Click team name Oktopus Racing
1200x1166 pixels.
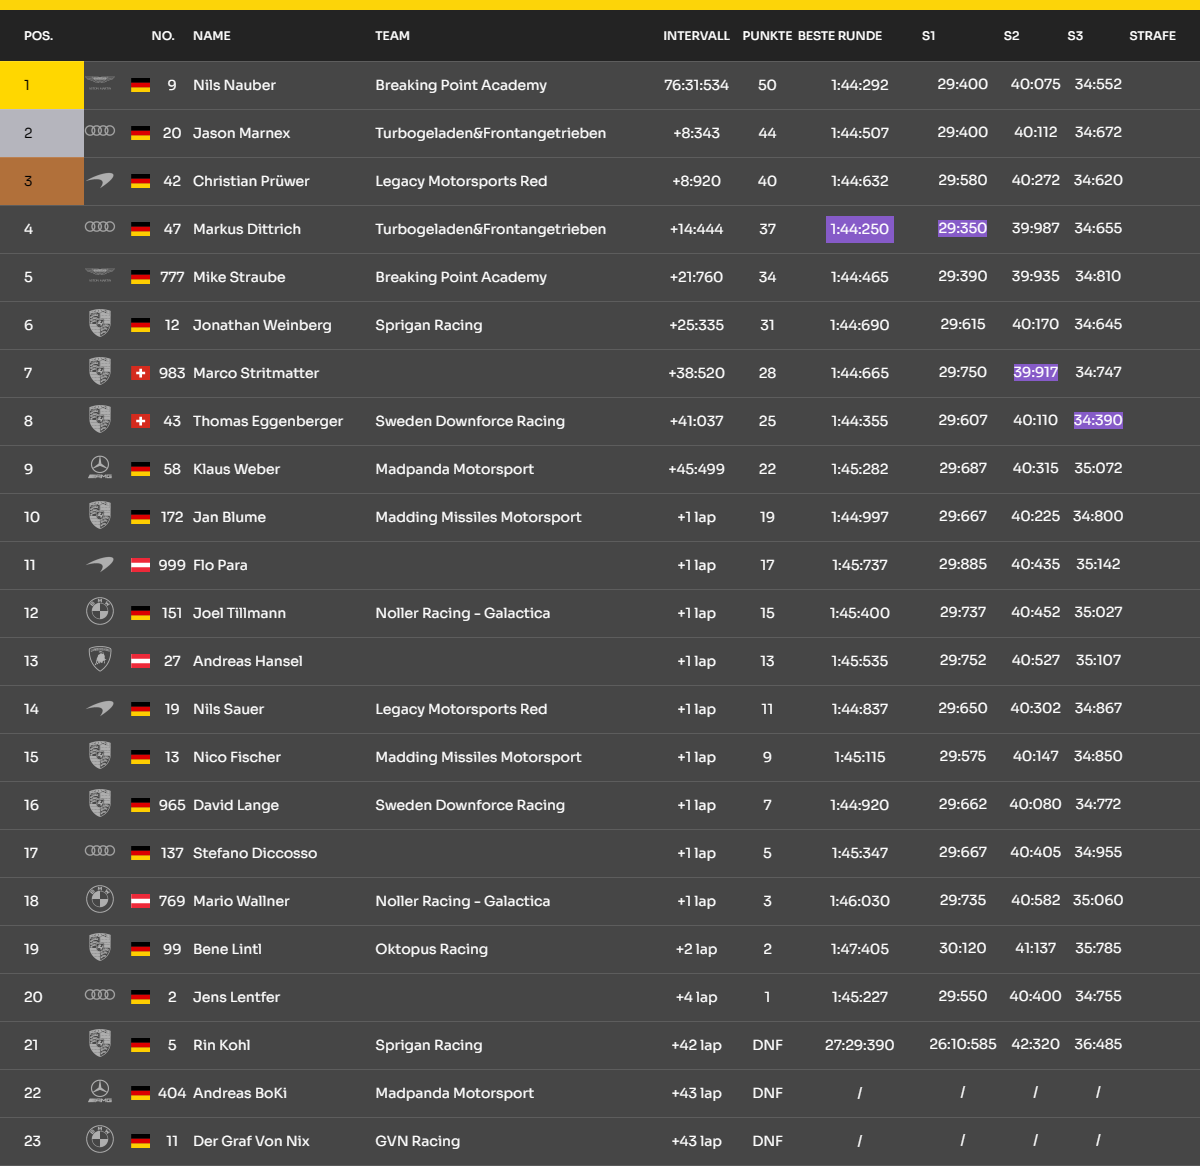point(431,949)
